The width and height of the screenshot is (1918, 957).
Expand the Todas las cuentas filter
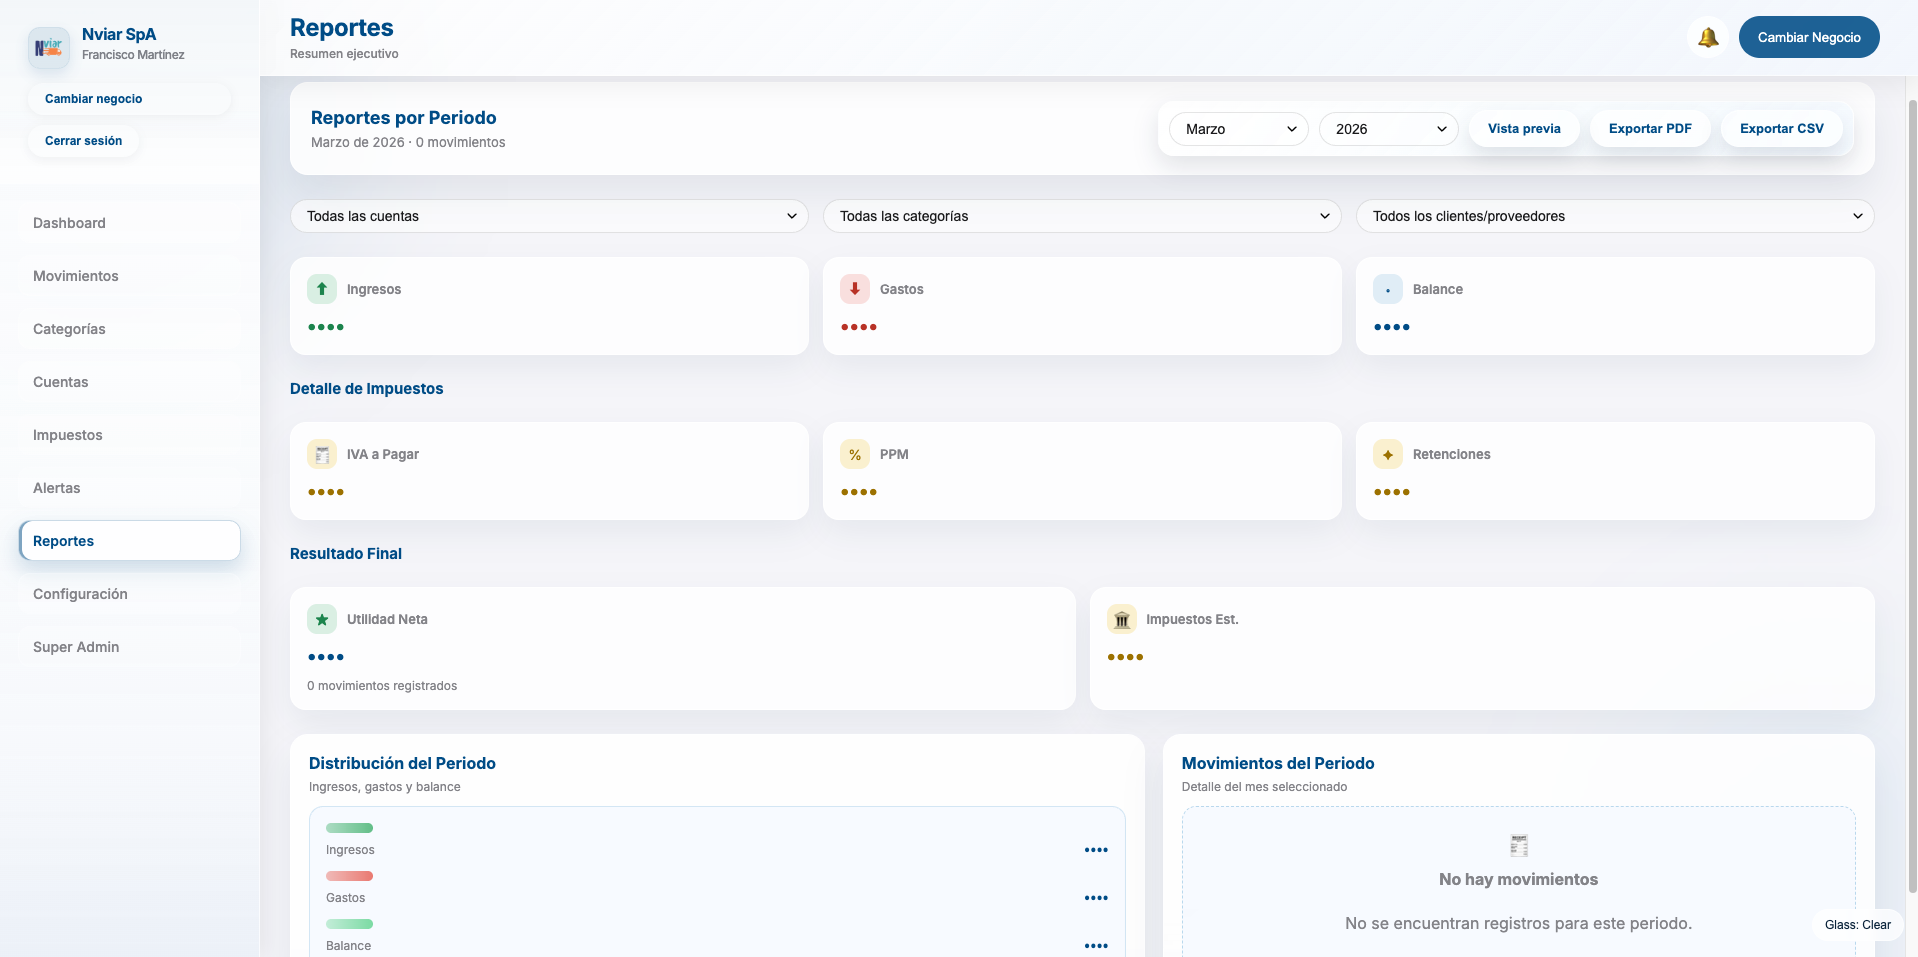549,216
